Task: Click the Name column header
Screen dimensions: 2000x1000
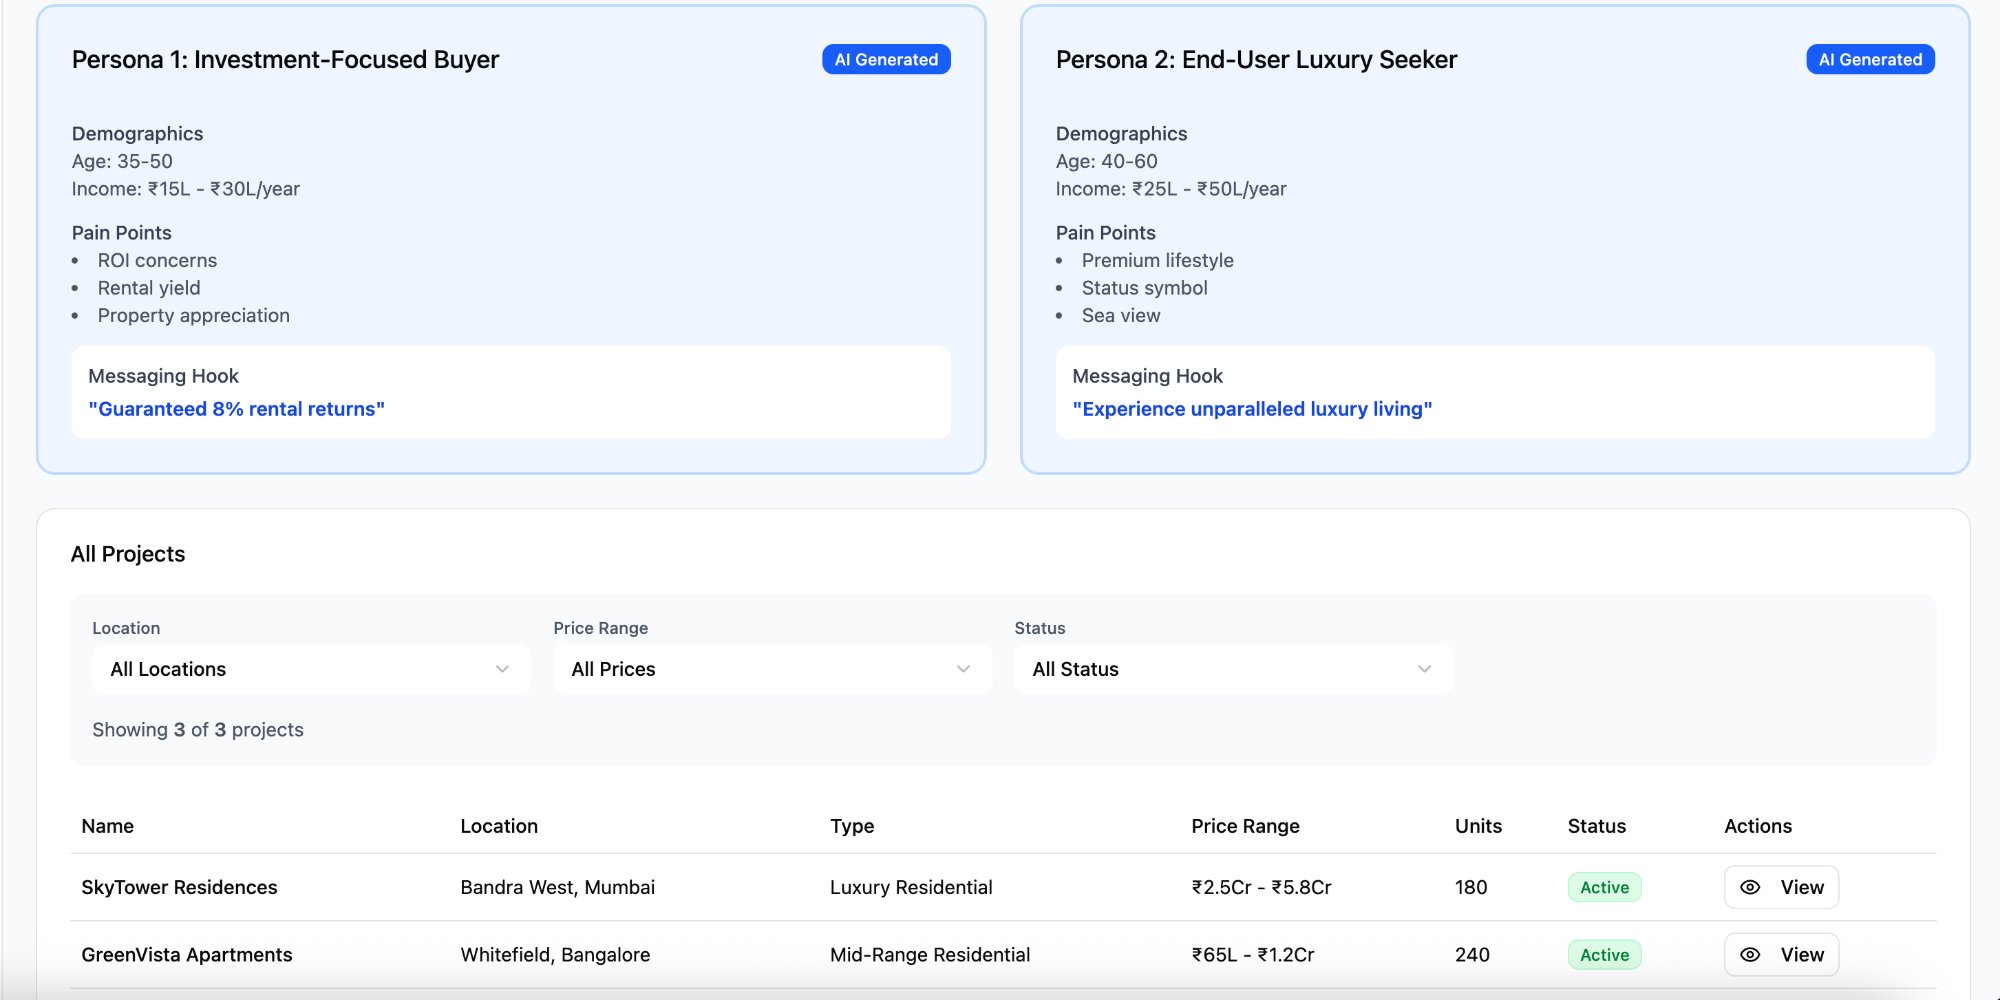Action: click(107, 826)
